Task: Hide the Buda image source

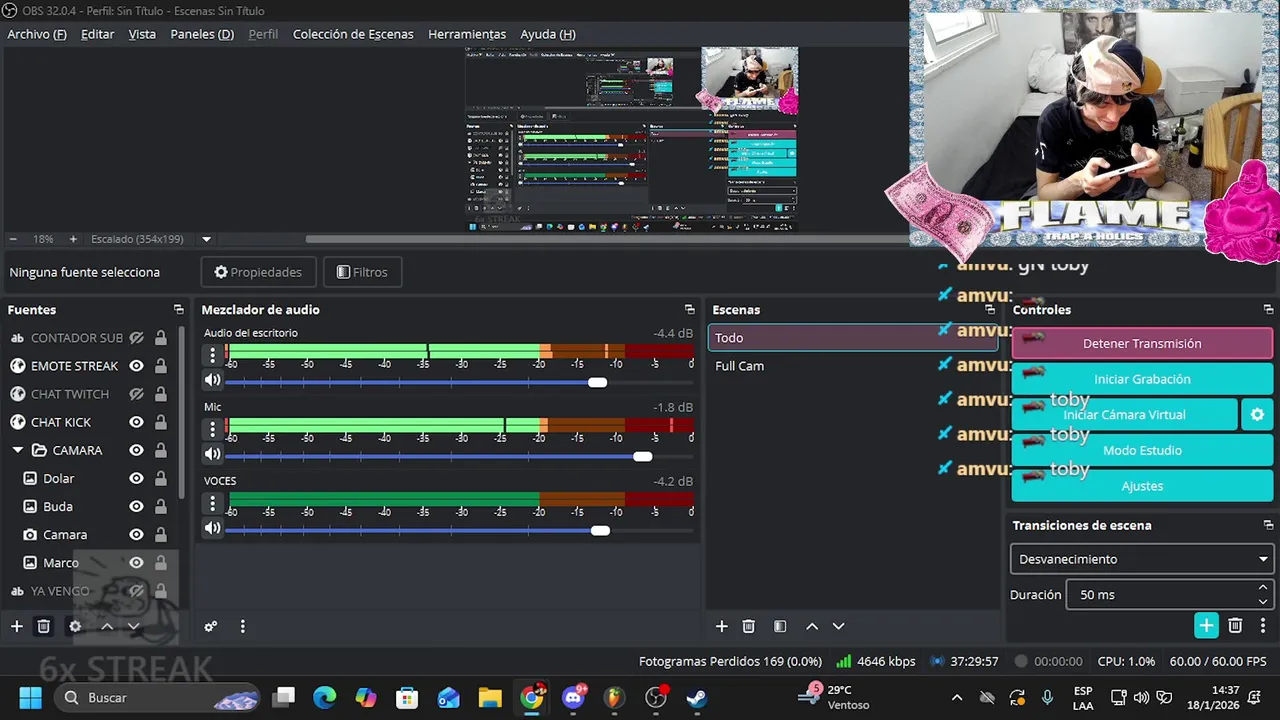Action: (137, 506)
